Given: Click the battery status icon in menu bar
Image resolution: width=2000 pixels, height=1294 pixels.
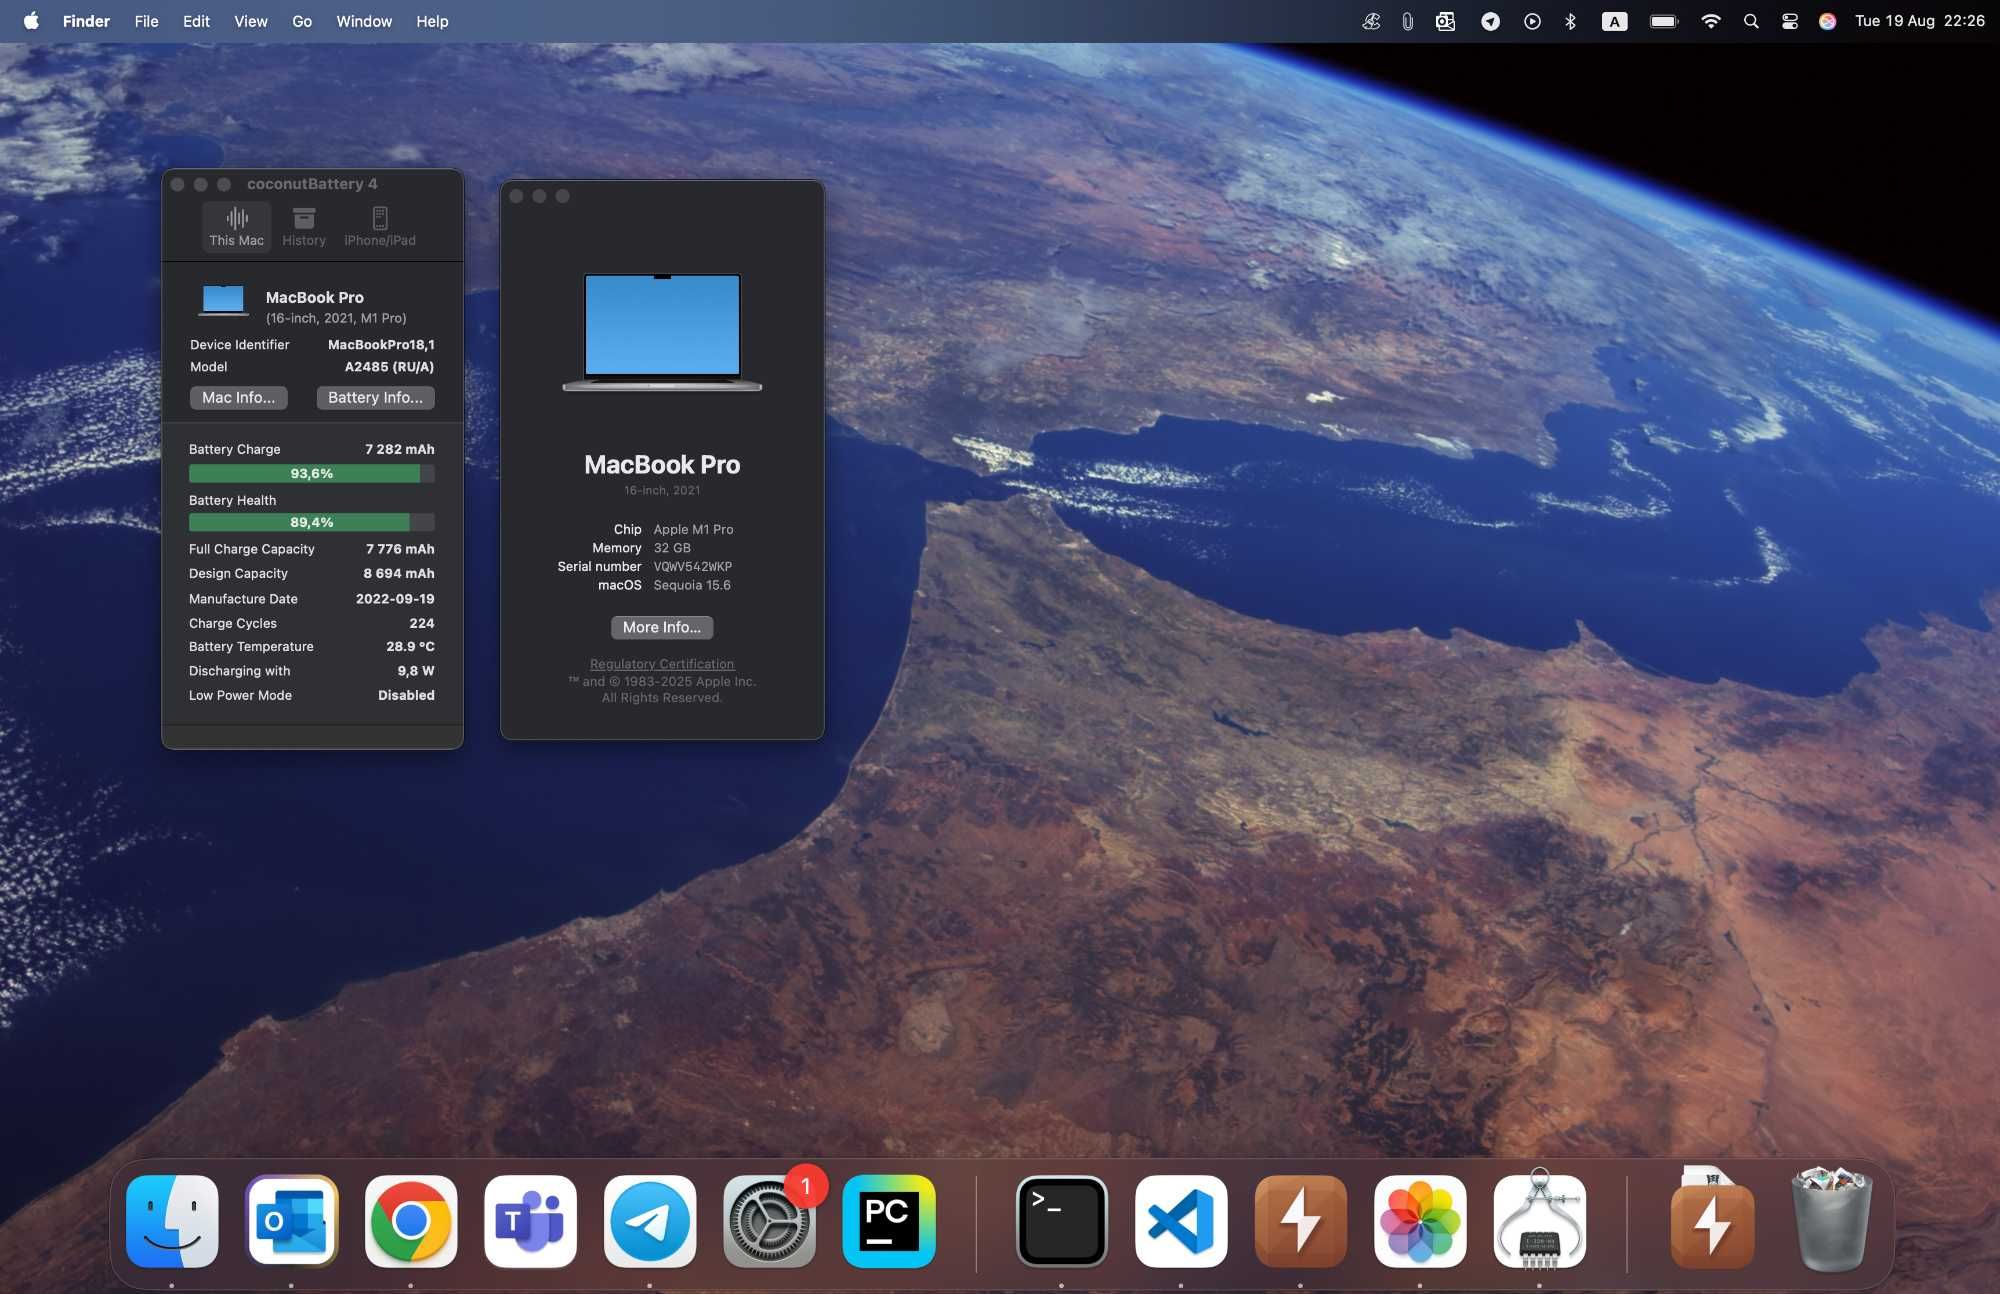Looking at the screenshot, I should [1664, 21].
